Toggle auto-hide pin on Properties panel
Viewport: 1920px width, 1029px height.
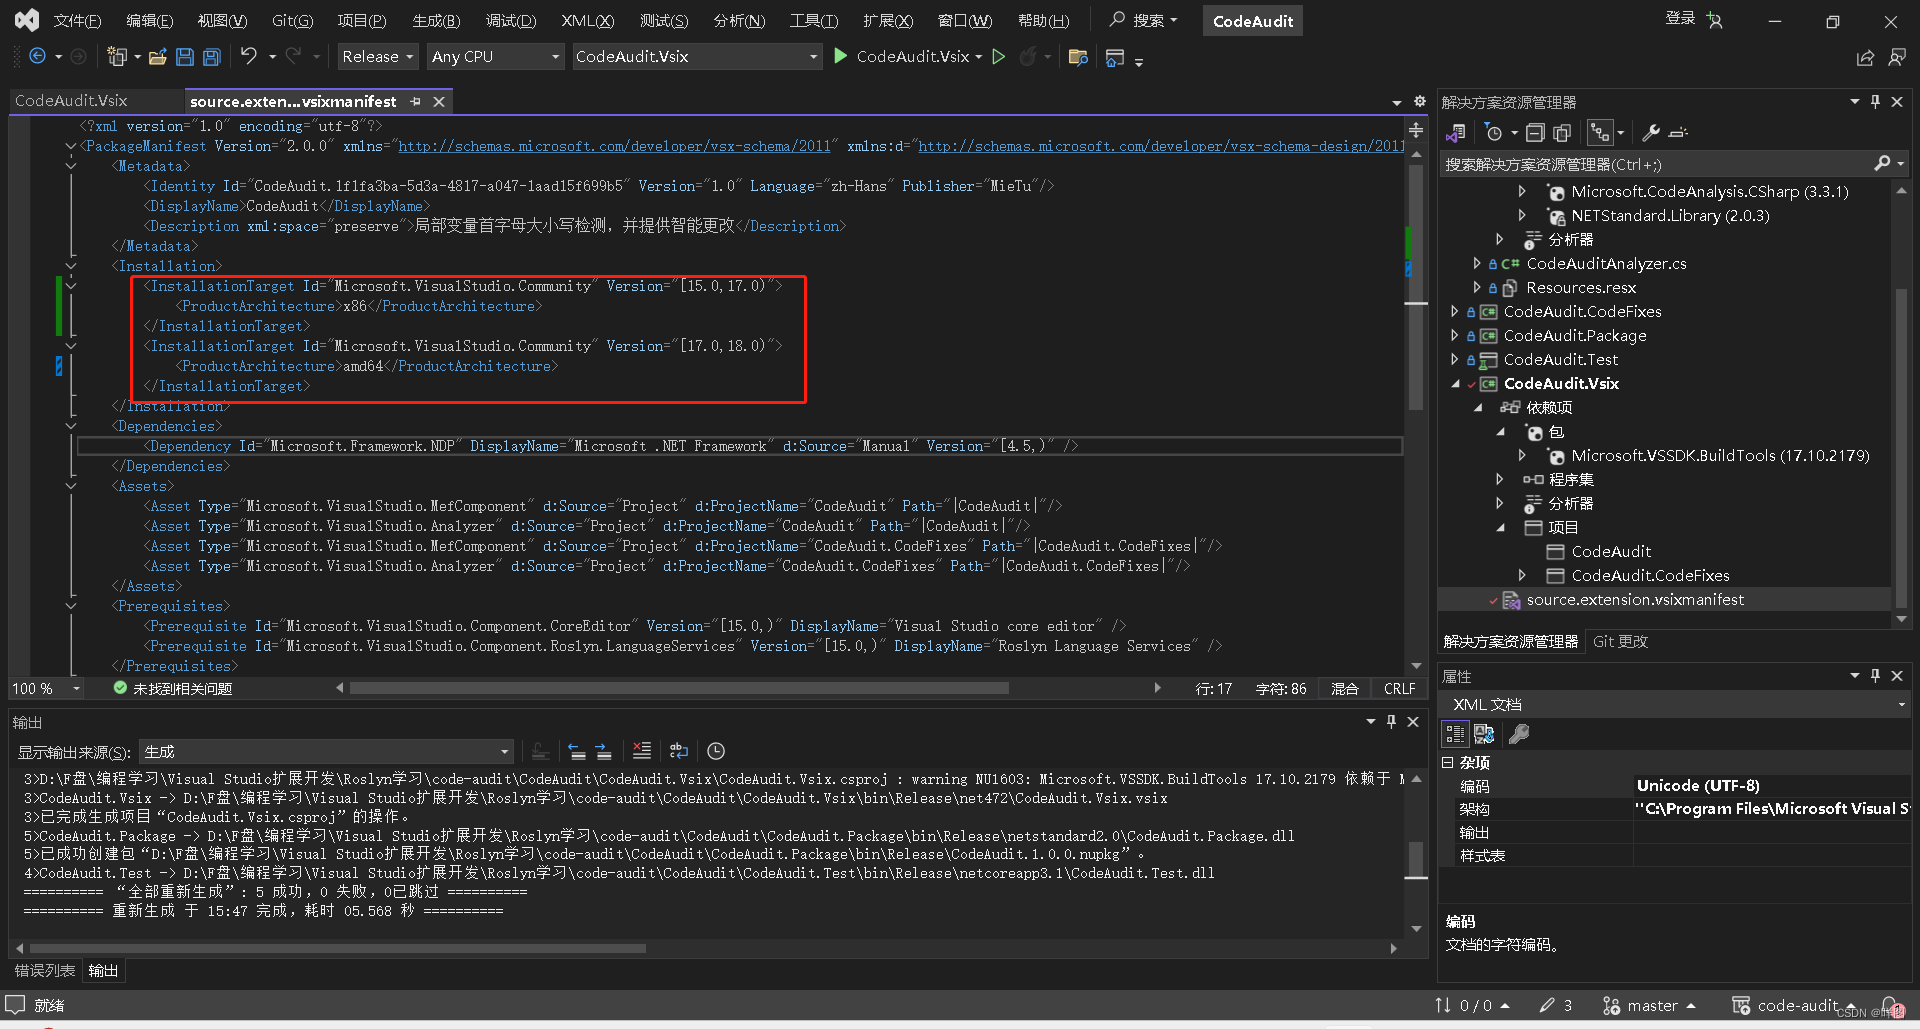click(1875, 675)
